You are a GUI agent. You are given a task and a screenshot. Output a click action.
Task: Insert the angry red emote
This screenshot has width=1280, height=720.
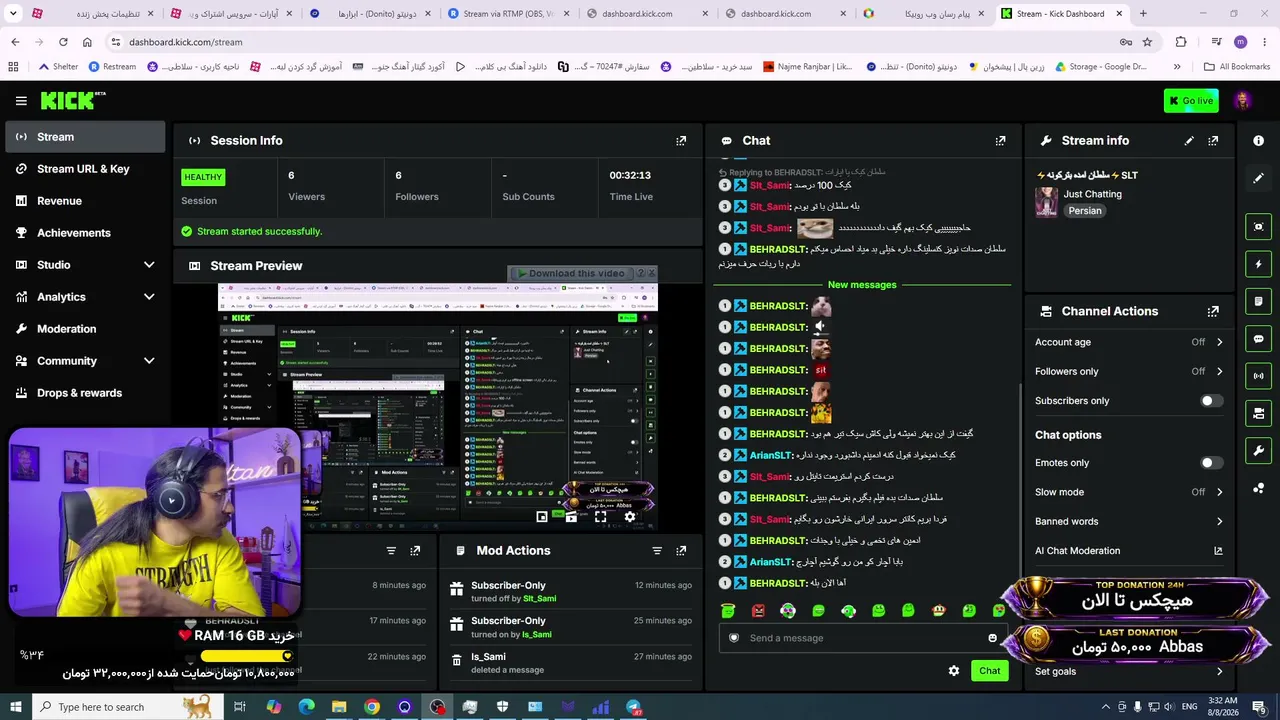[758, 611]
